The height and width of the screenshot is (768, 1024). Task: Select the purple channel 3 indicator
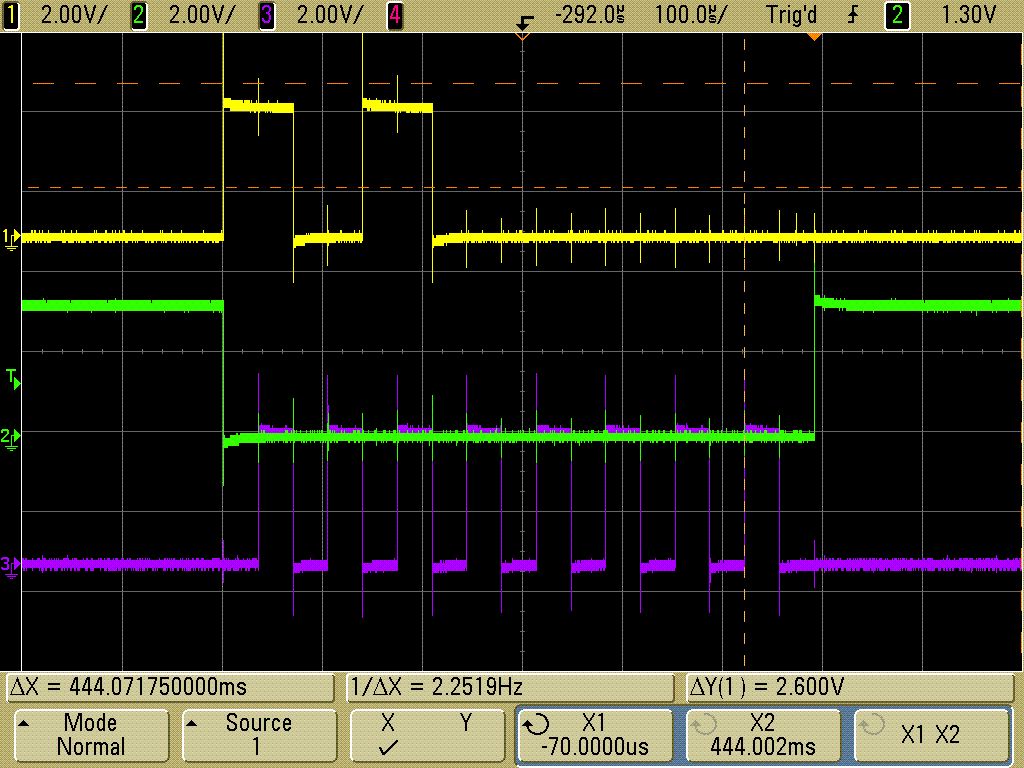point(265,15)
